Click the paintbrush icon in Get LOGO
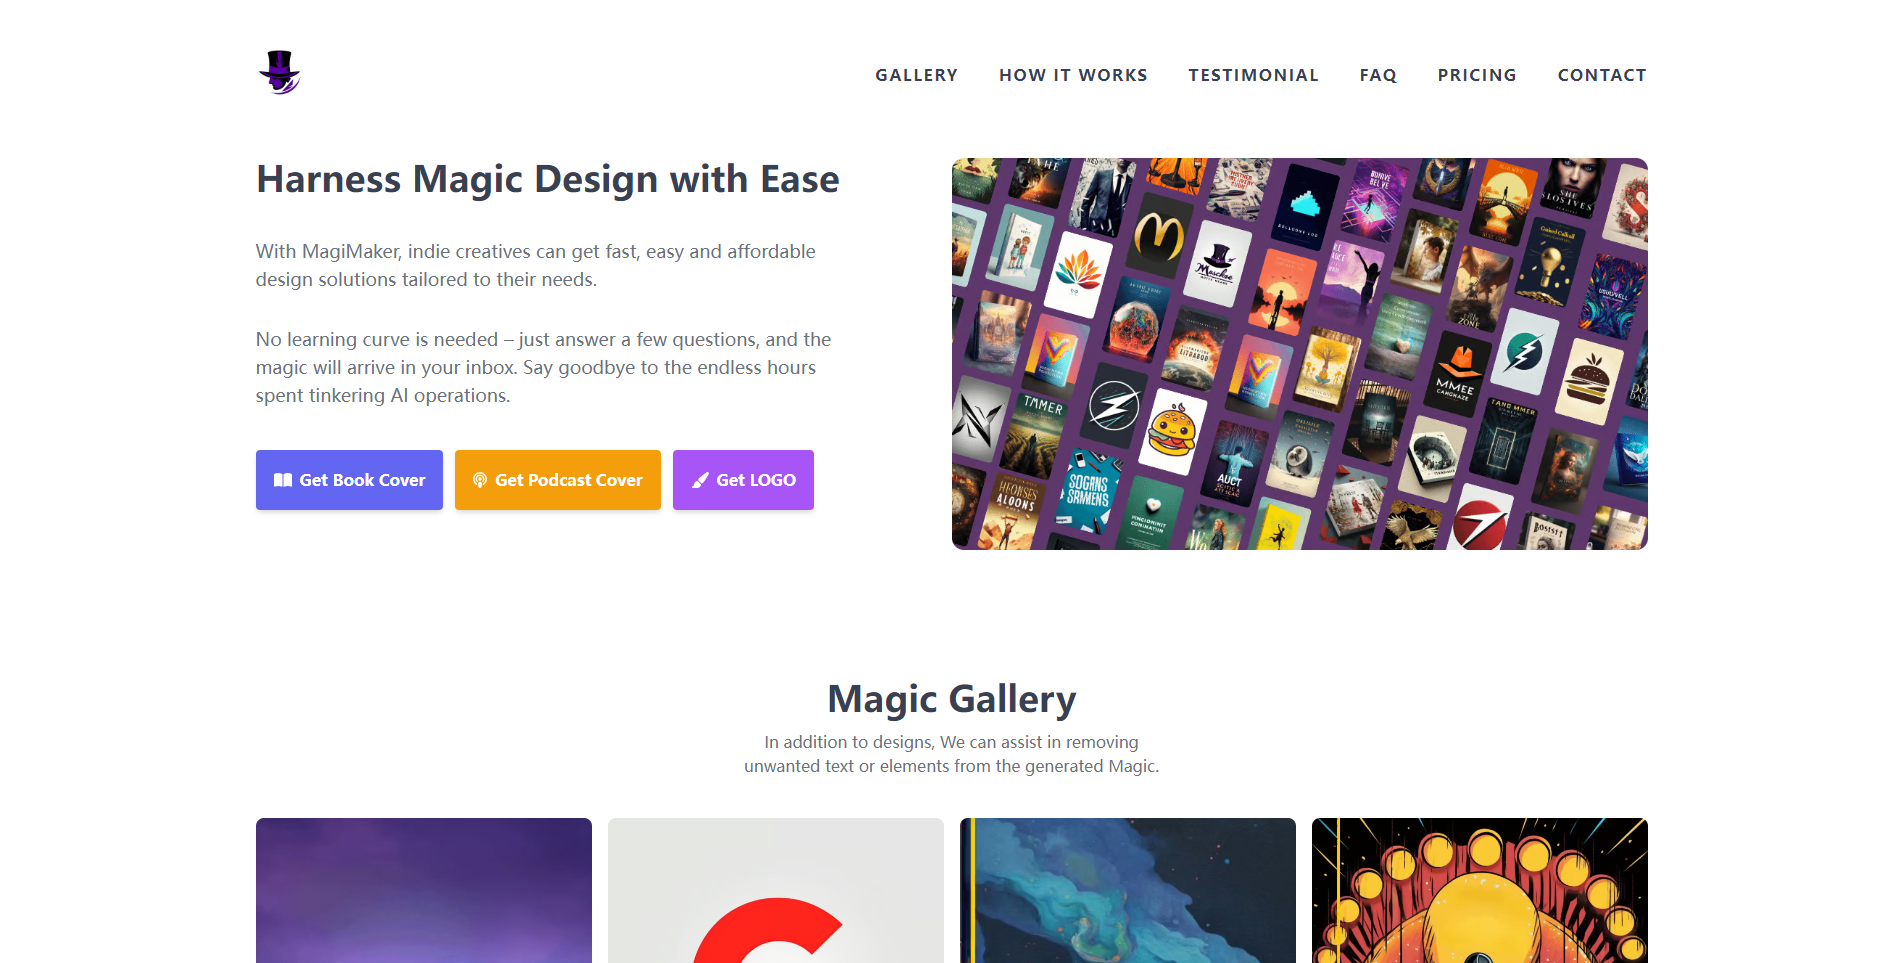Viewport: 1900px width, 963px height. [x=701, y=480]
